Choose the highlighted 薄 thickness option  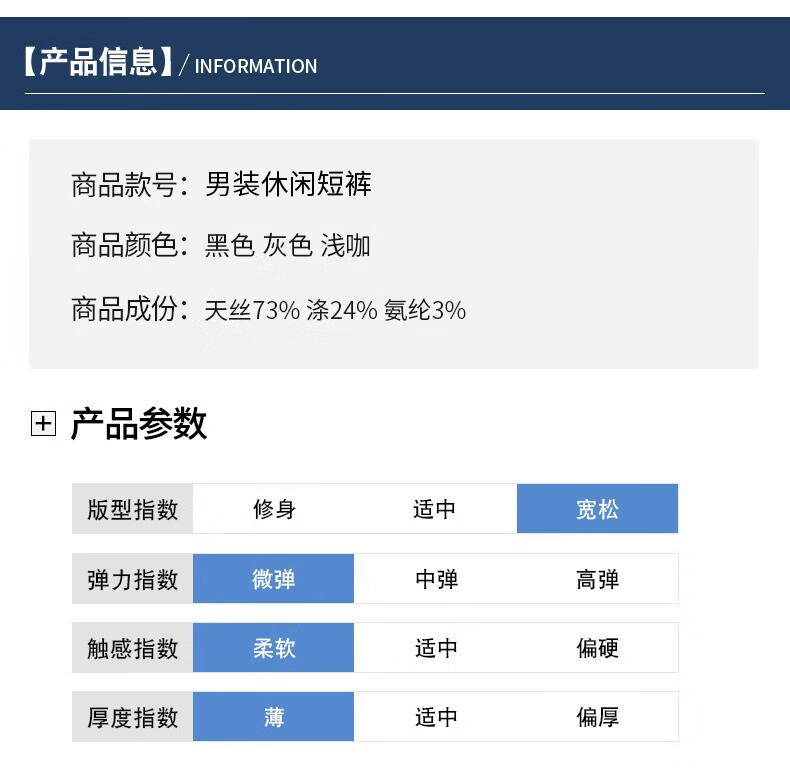[x=274, y=717]
